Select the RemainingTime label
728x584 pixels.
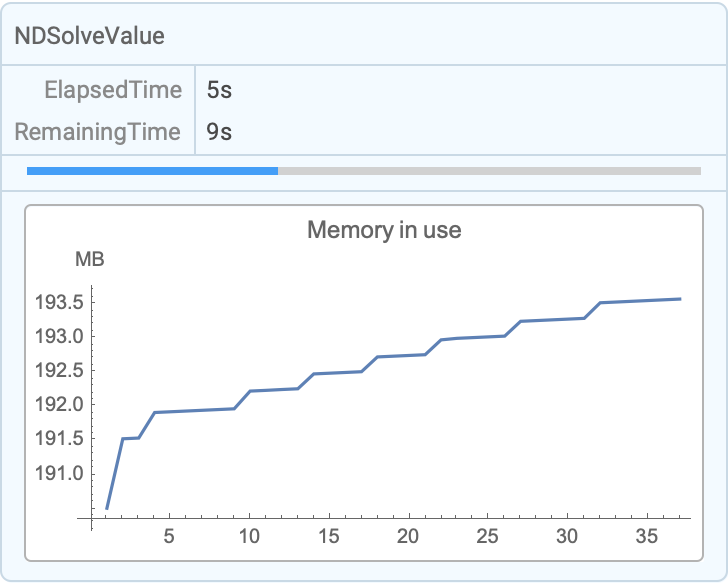point(98,132)
